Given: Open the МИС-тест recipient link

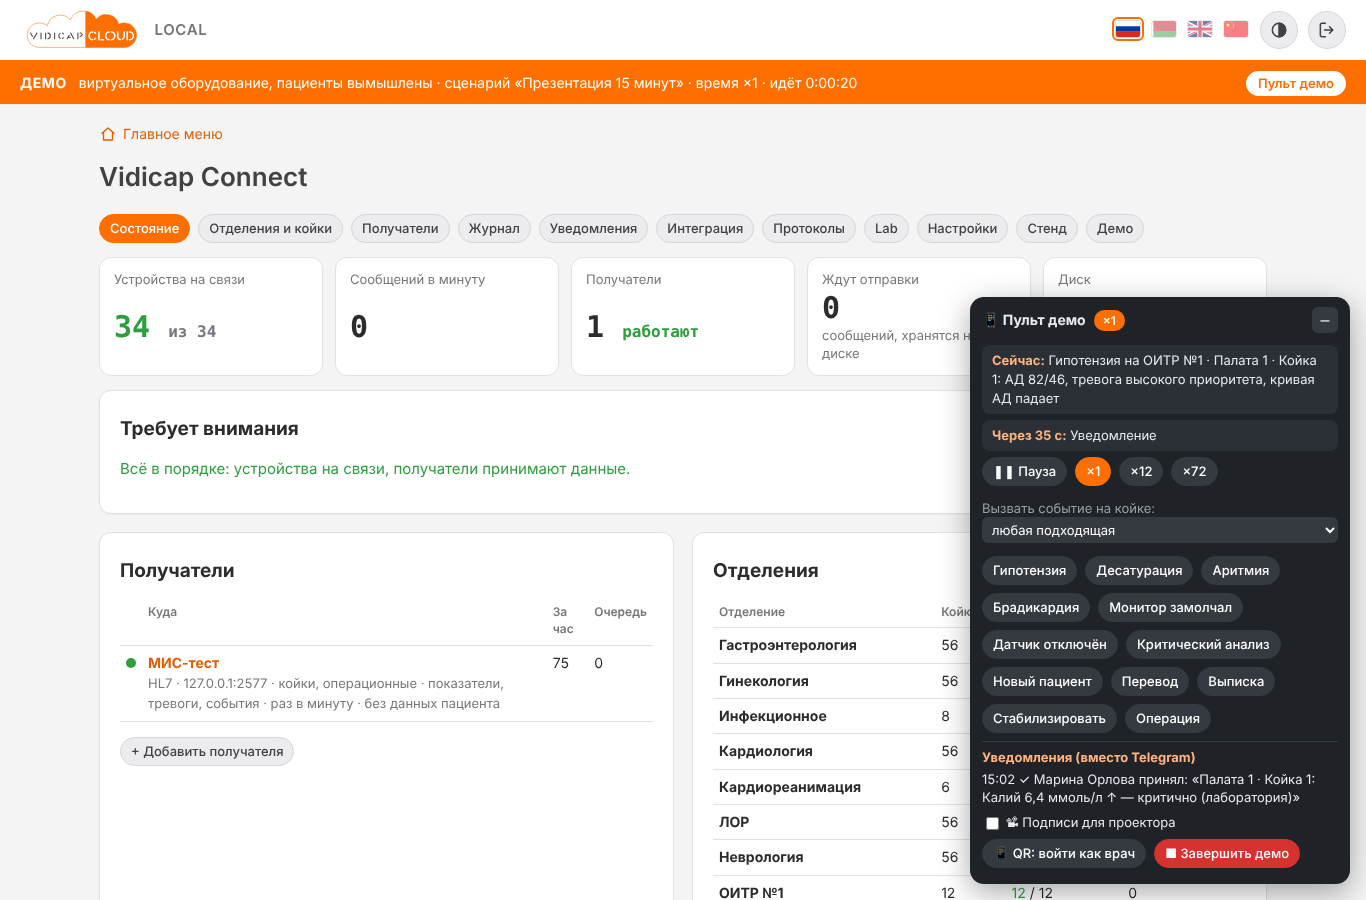Looking at the screenshot, I should 183,663.
